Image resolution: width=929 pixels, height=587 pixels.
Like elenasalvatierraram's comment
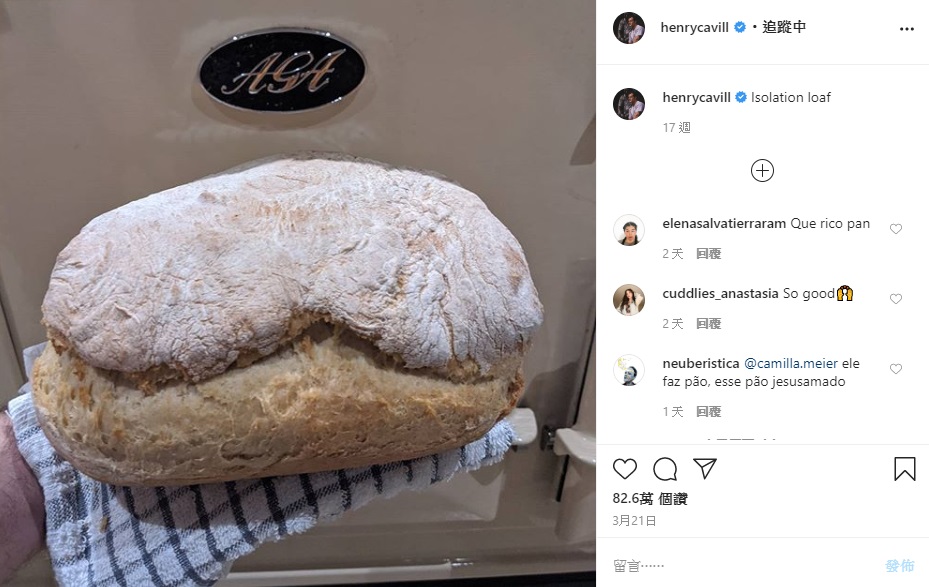(x=896, y=229)
